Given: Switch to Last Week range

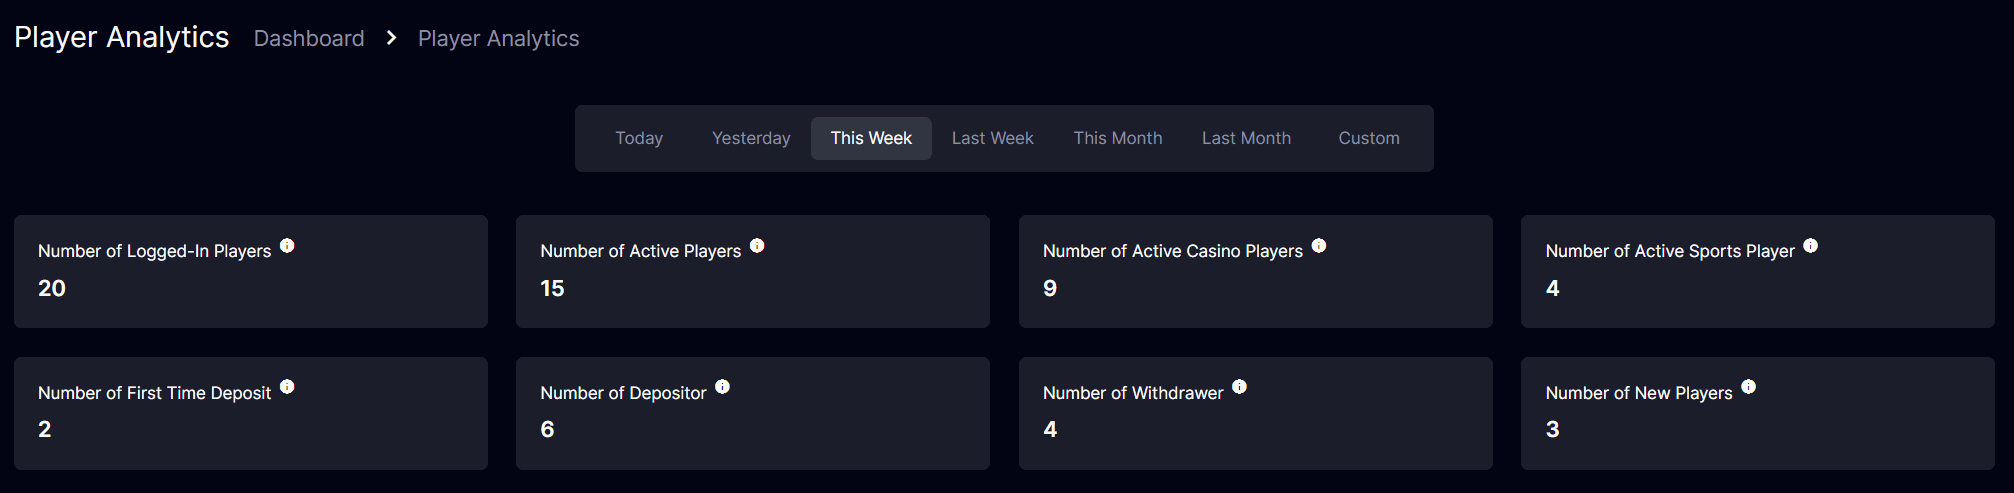Looking at the screenshot, I should point(992,138).
